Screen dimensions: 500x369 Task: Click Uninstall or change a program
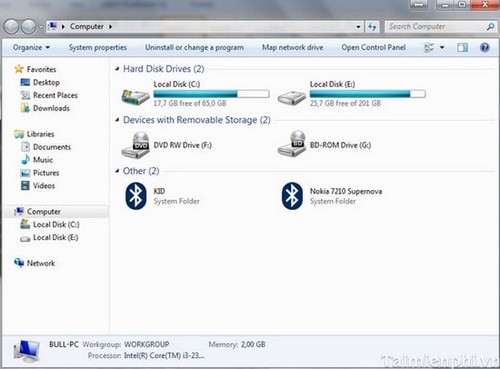(194, 47)
